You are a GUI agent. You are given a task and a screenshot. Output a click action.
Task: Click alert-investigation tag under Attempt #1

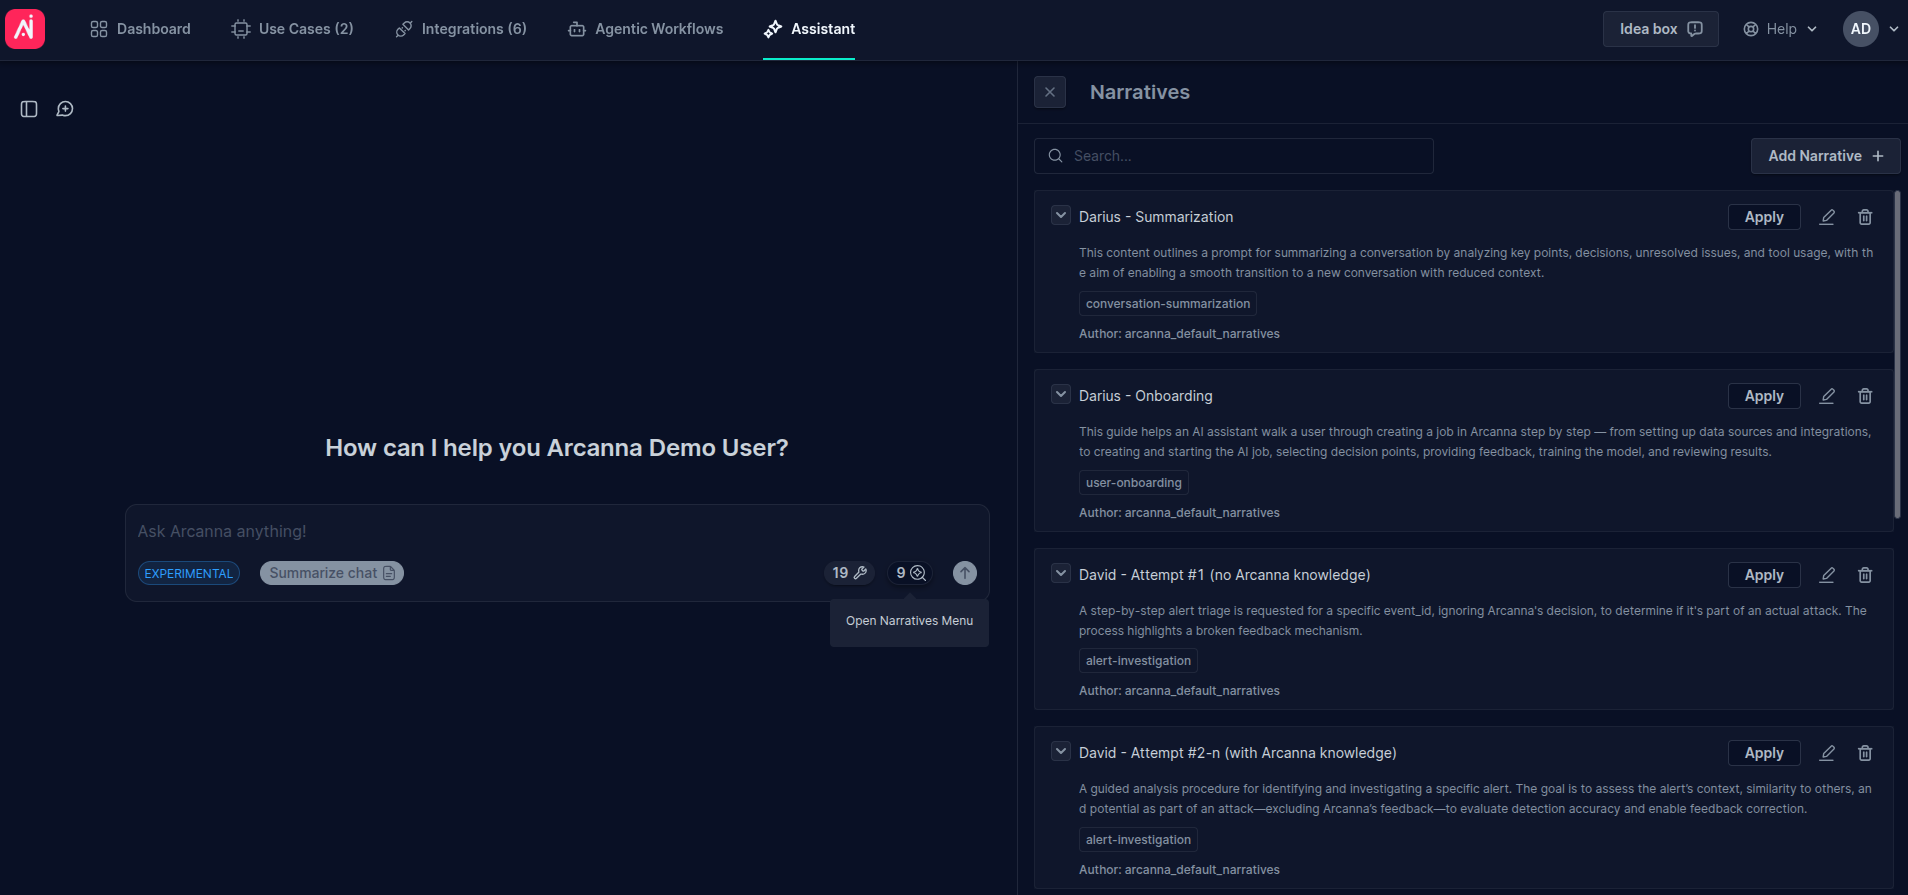point(1138,661)
